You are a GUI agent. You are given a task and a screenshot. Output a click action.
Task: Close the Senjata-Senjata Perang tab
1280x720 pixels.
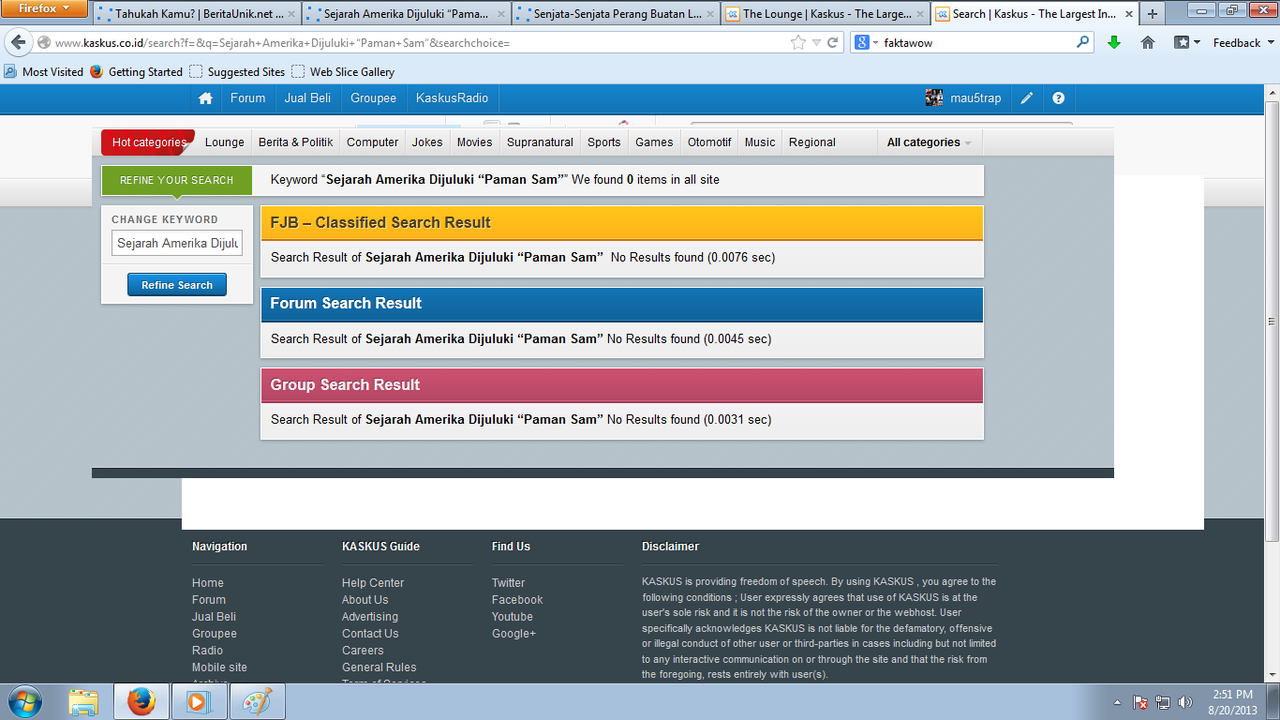[x=709, y=14]
